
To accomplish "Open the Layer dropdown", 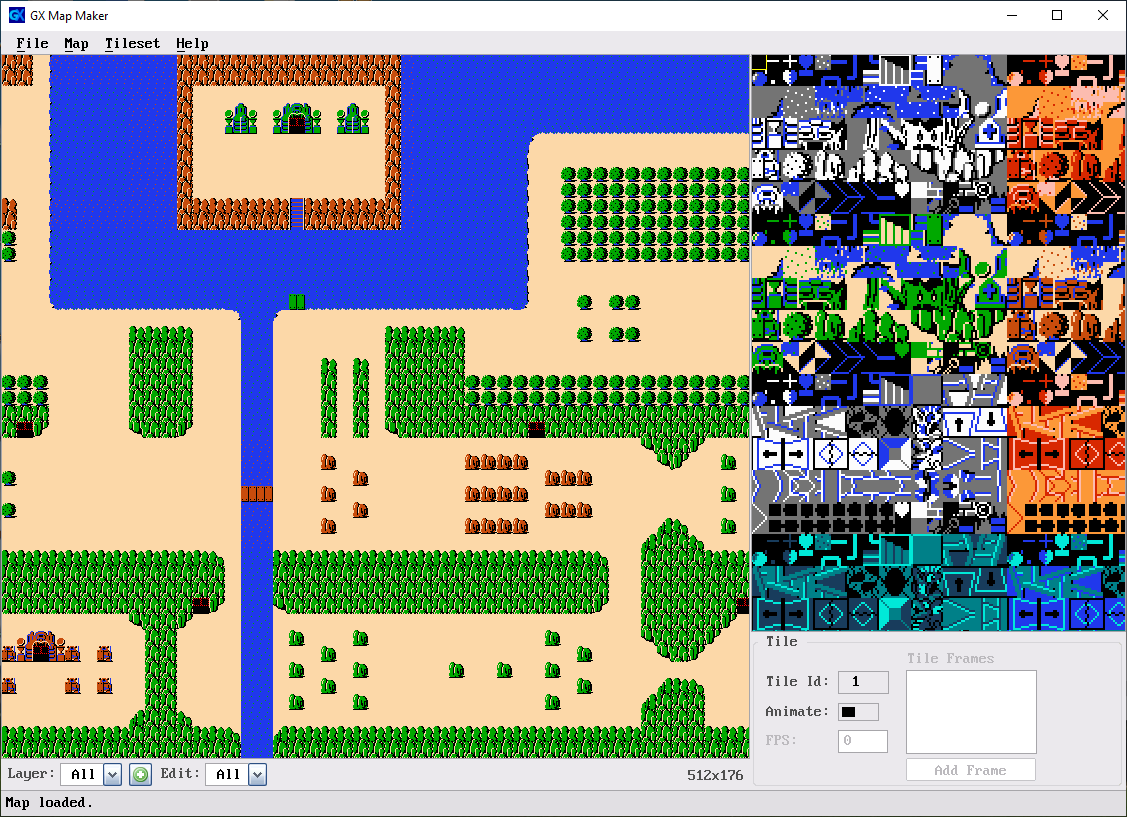I will pyautogui.click(x=112, y=774).
